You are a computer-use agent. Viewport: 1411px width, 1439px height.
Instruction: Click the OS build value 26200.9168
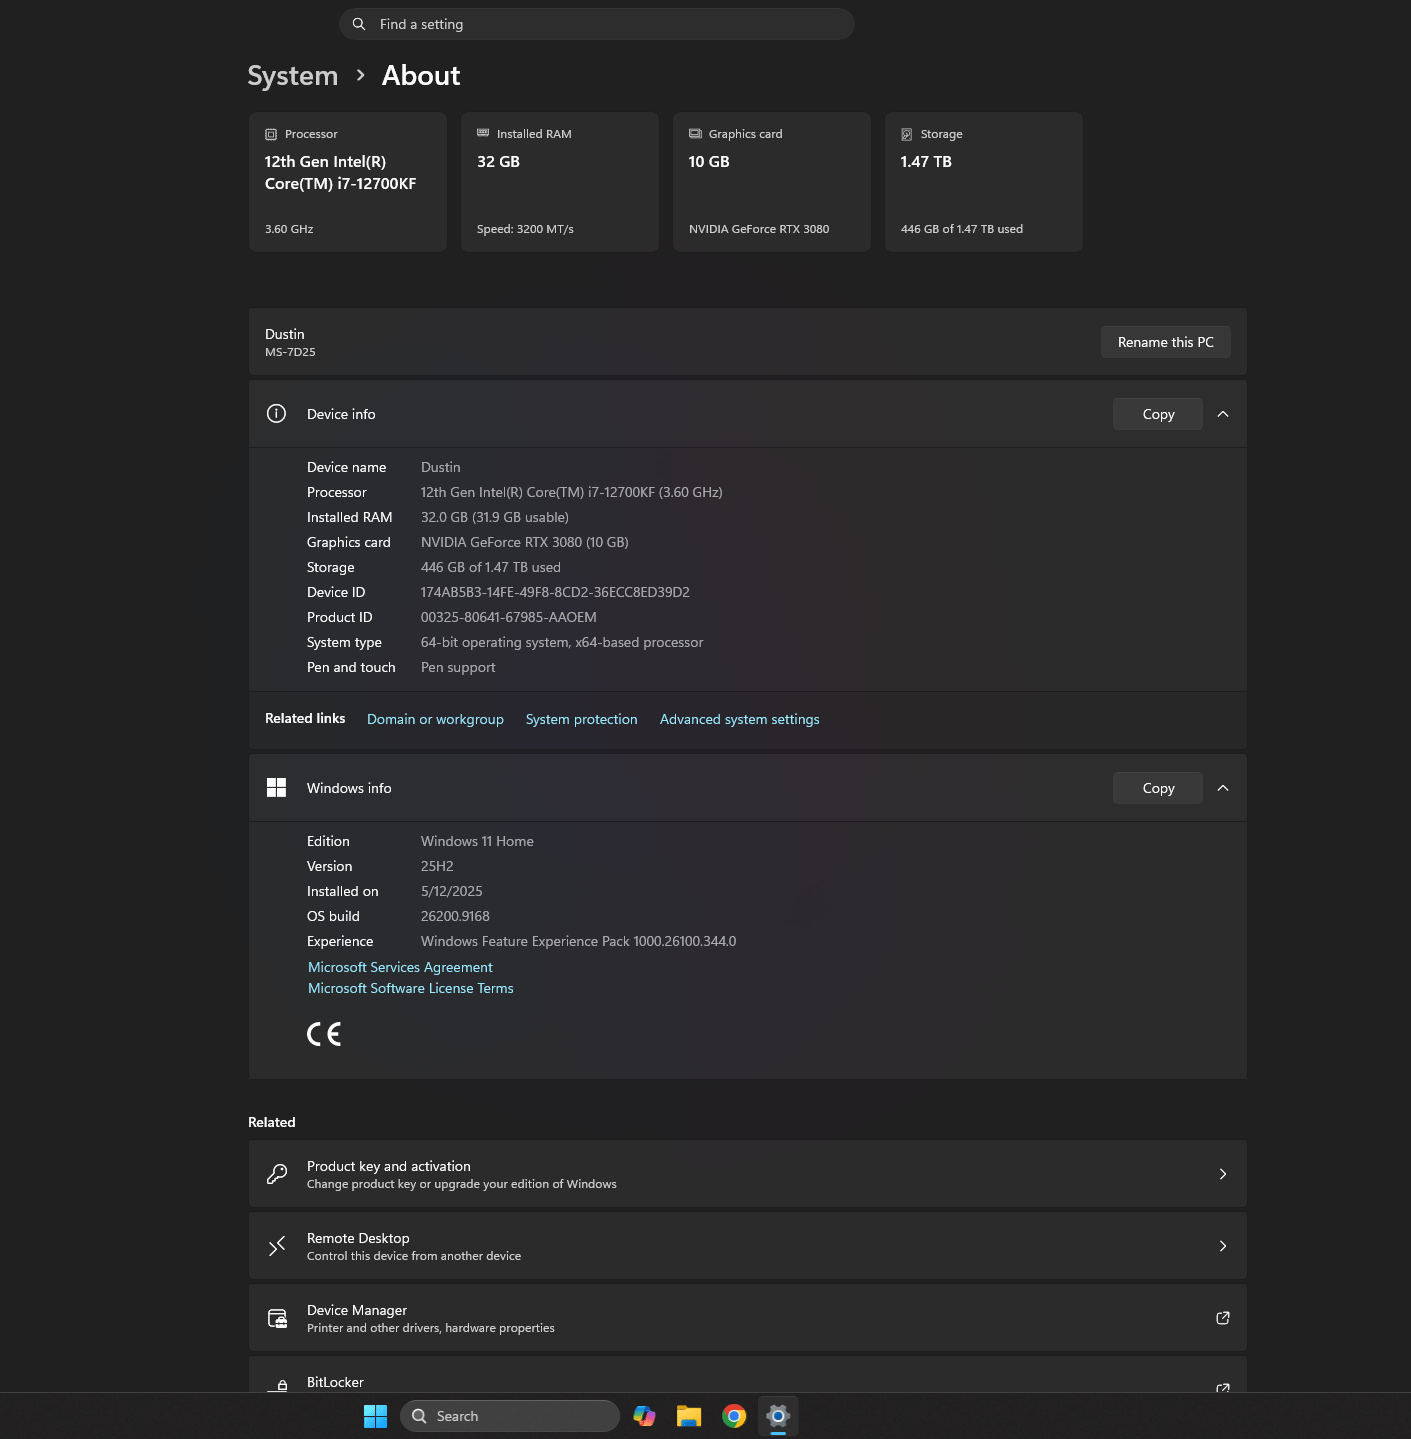tap(455, 916)
